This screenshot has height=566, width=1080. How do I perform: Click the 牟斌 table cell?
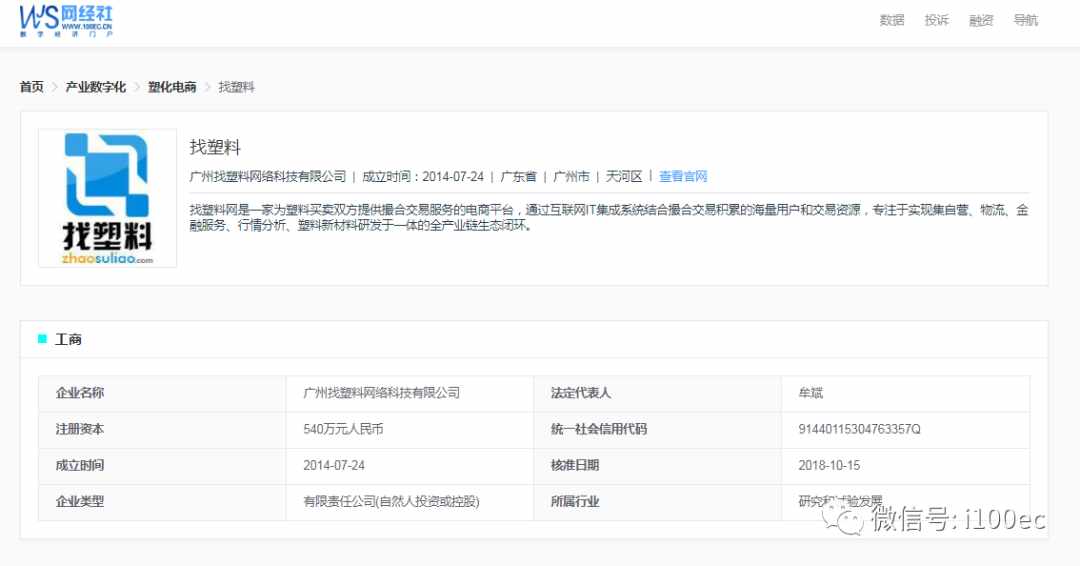click(906, 393)
